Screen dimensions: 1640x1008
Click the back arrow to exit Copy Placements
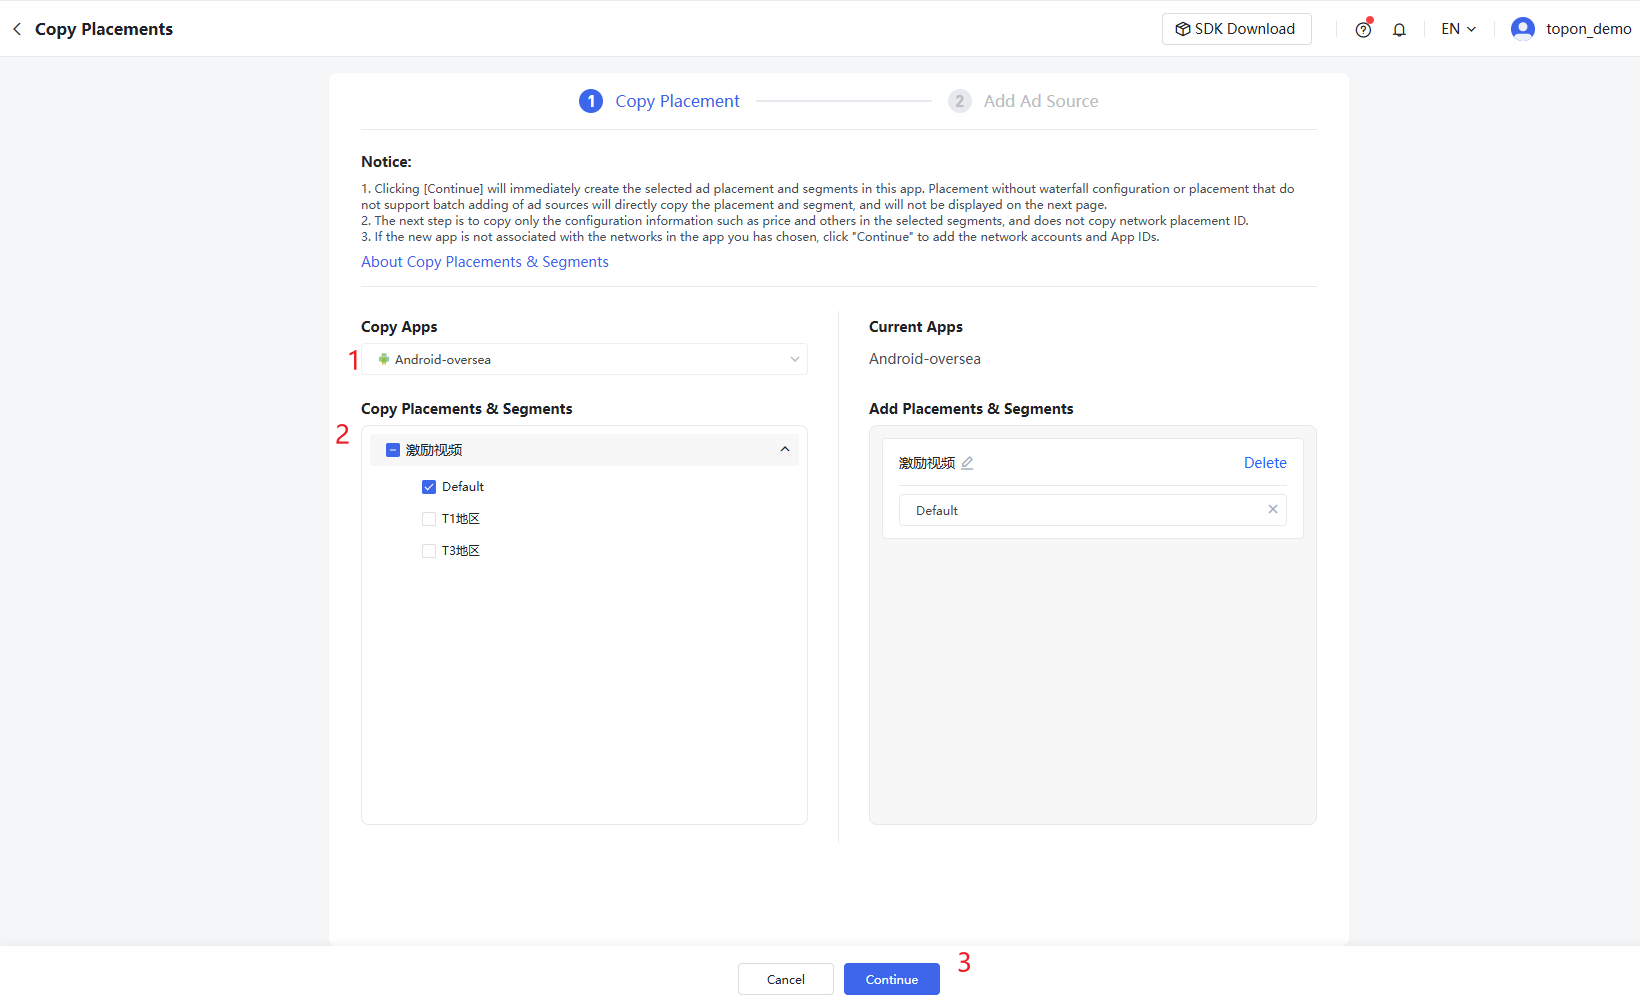point(16,29)
